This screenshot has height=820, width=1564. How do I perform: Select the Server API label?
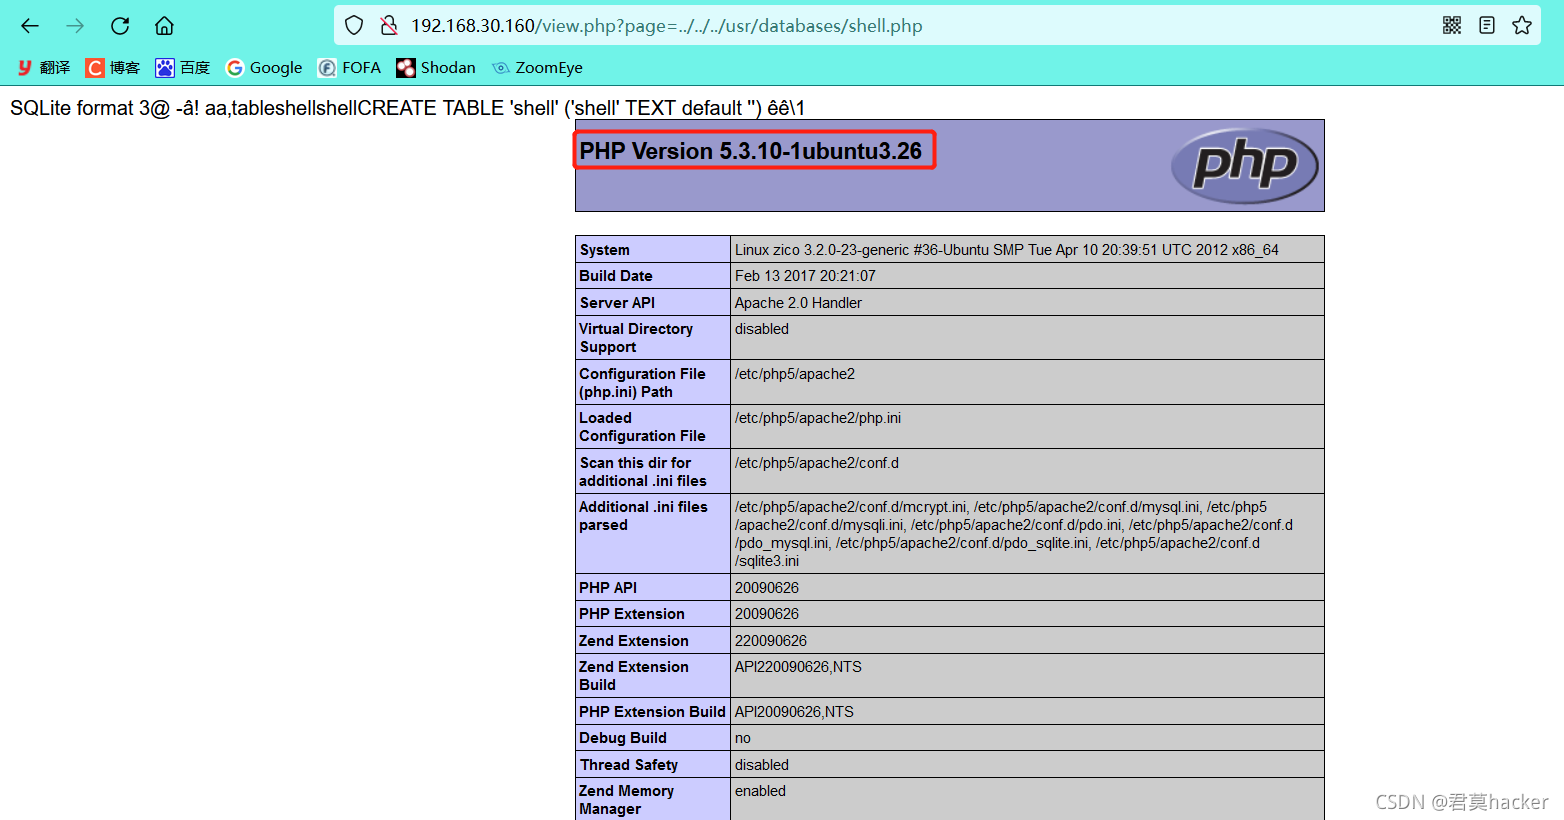point(617,303)
